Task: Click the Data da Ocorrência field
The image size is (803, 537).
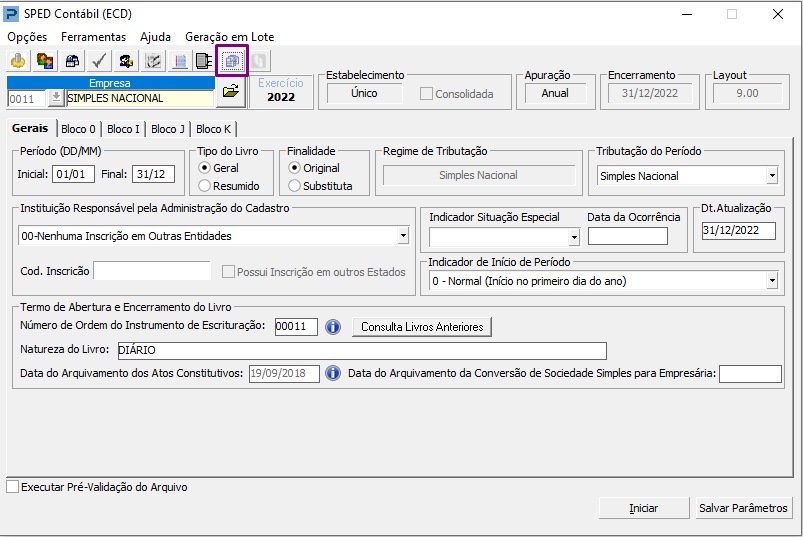Action: (628, 236)
